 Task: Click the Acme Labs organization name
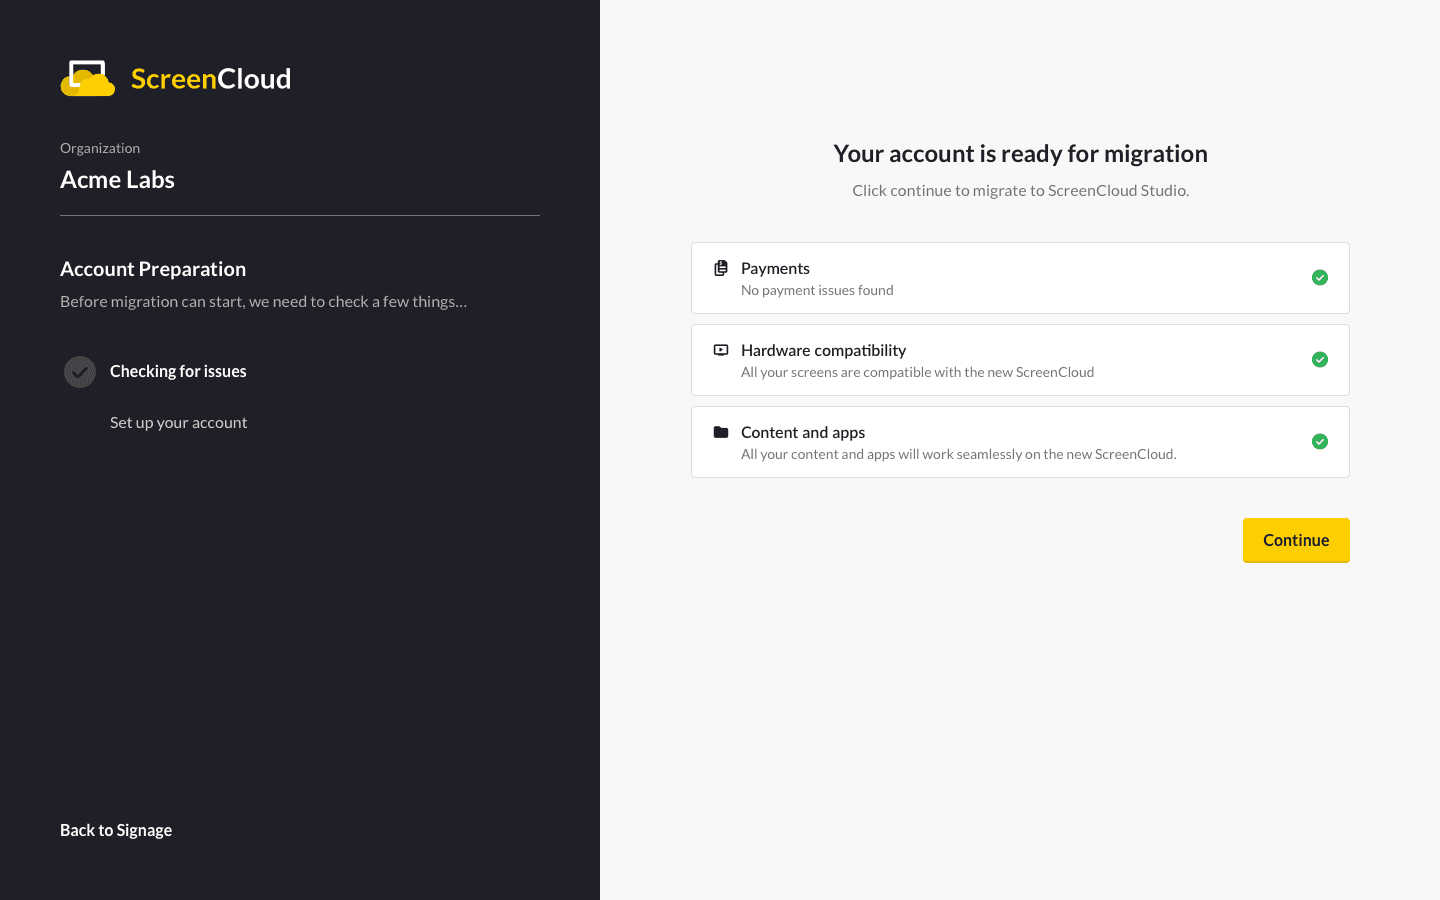(117, 179)
